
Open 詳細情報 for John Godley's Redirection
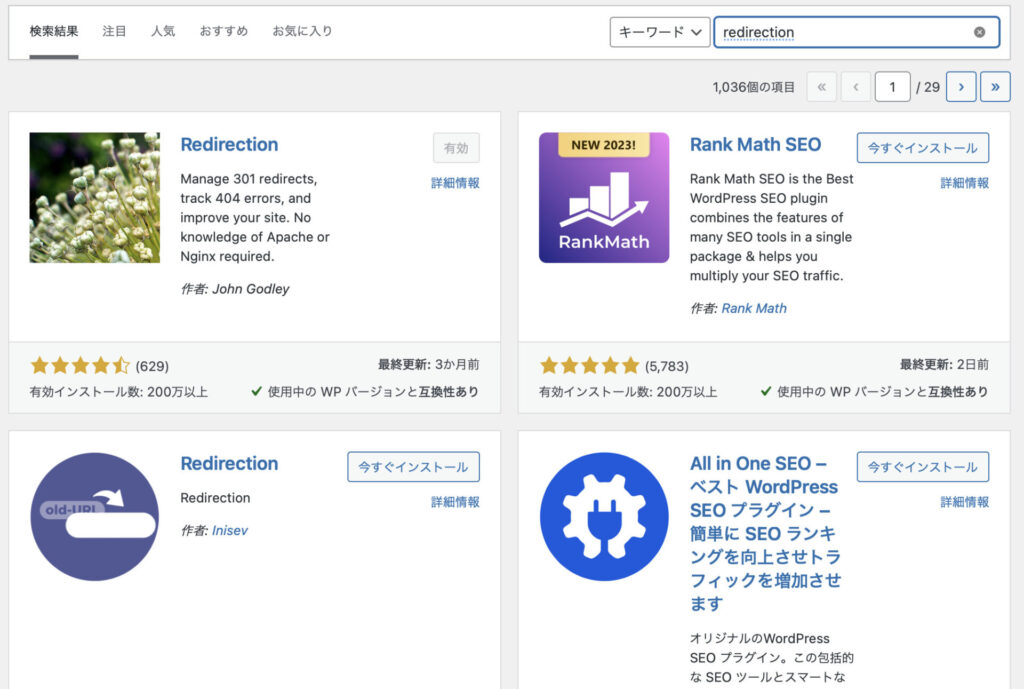455,183
